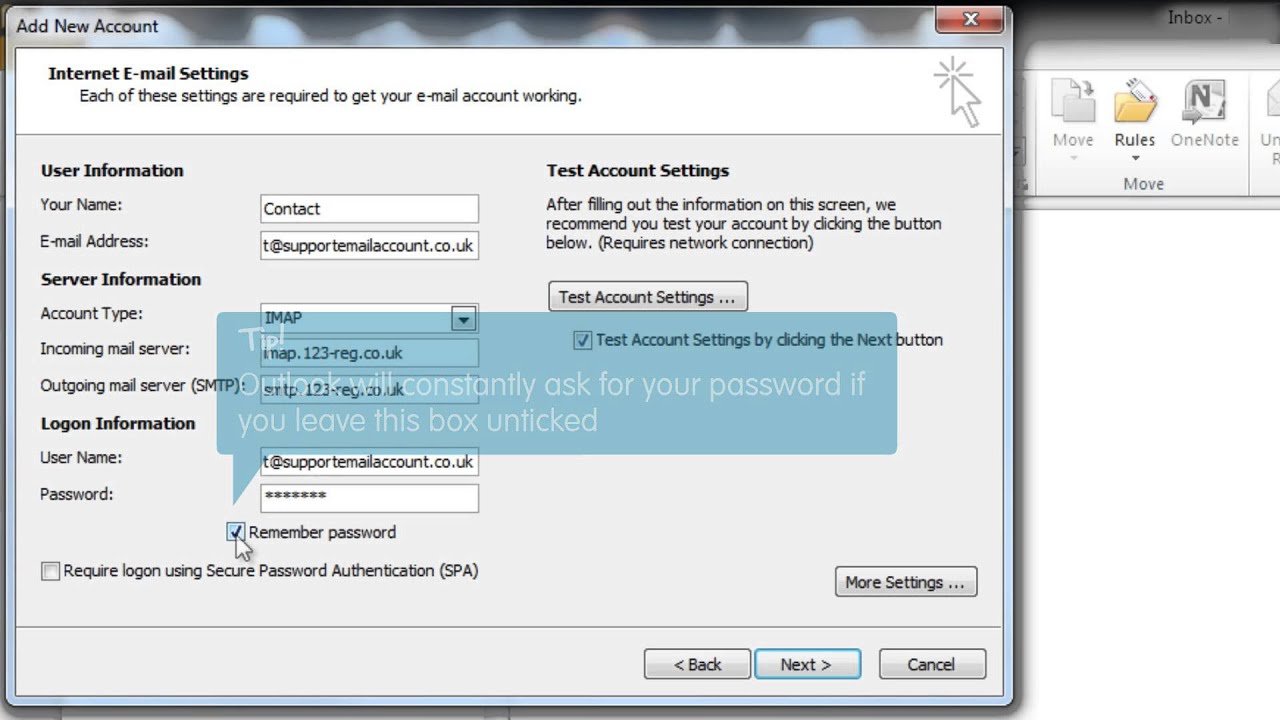Click the Move group label in ribbon
Screen dimensions: 1280x720
[x=1143, y=184]
